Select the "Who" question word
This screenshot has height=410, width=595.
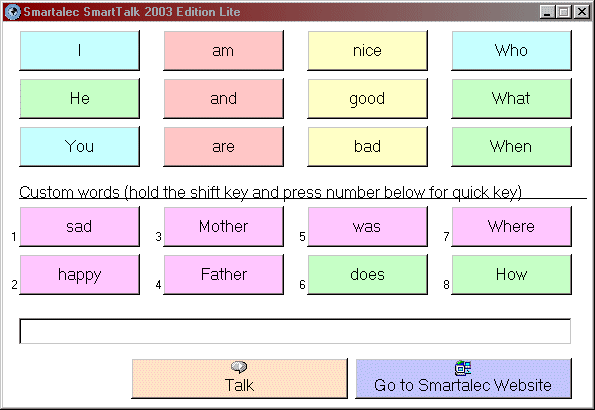(x=511, y=50)
